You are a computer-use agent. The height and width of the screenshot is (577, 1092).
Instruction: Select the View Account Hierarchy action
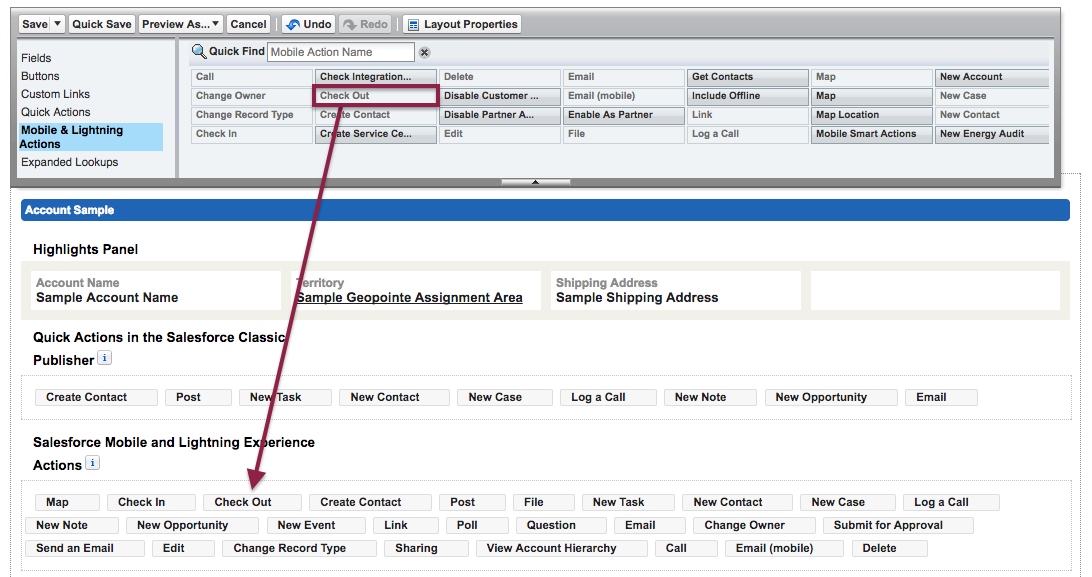point(561,548)
